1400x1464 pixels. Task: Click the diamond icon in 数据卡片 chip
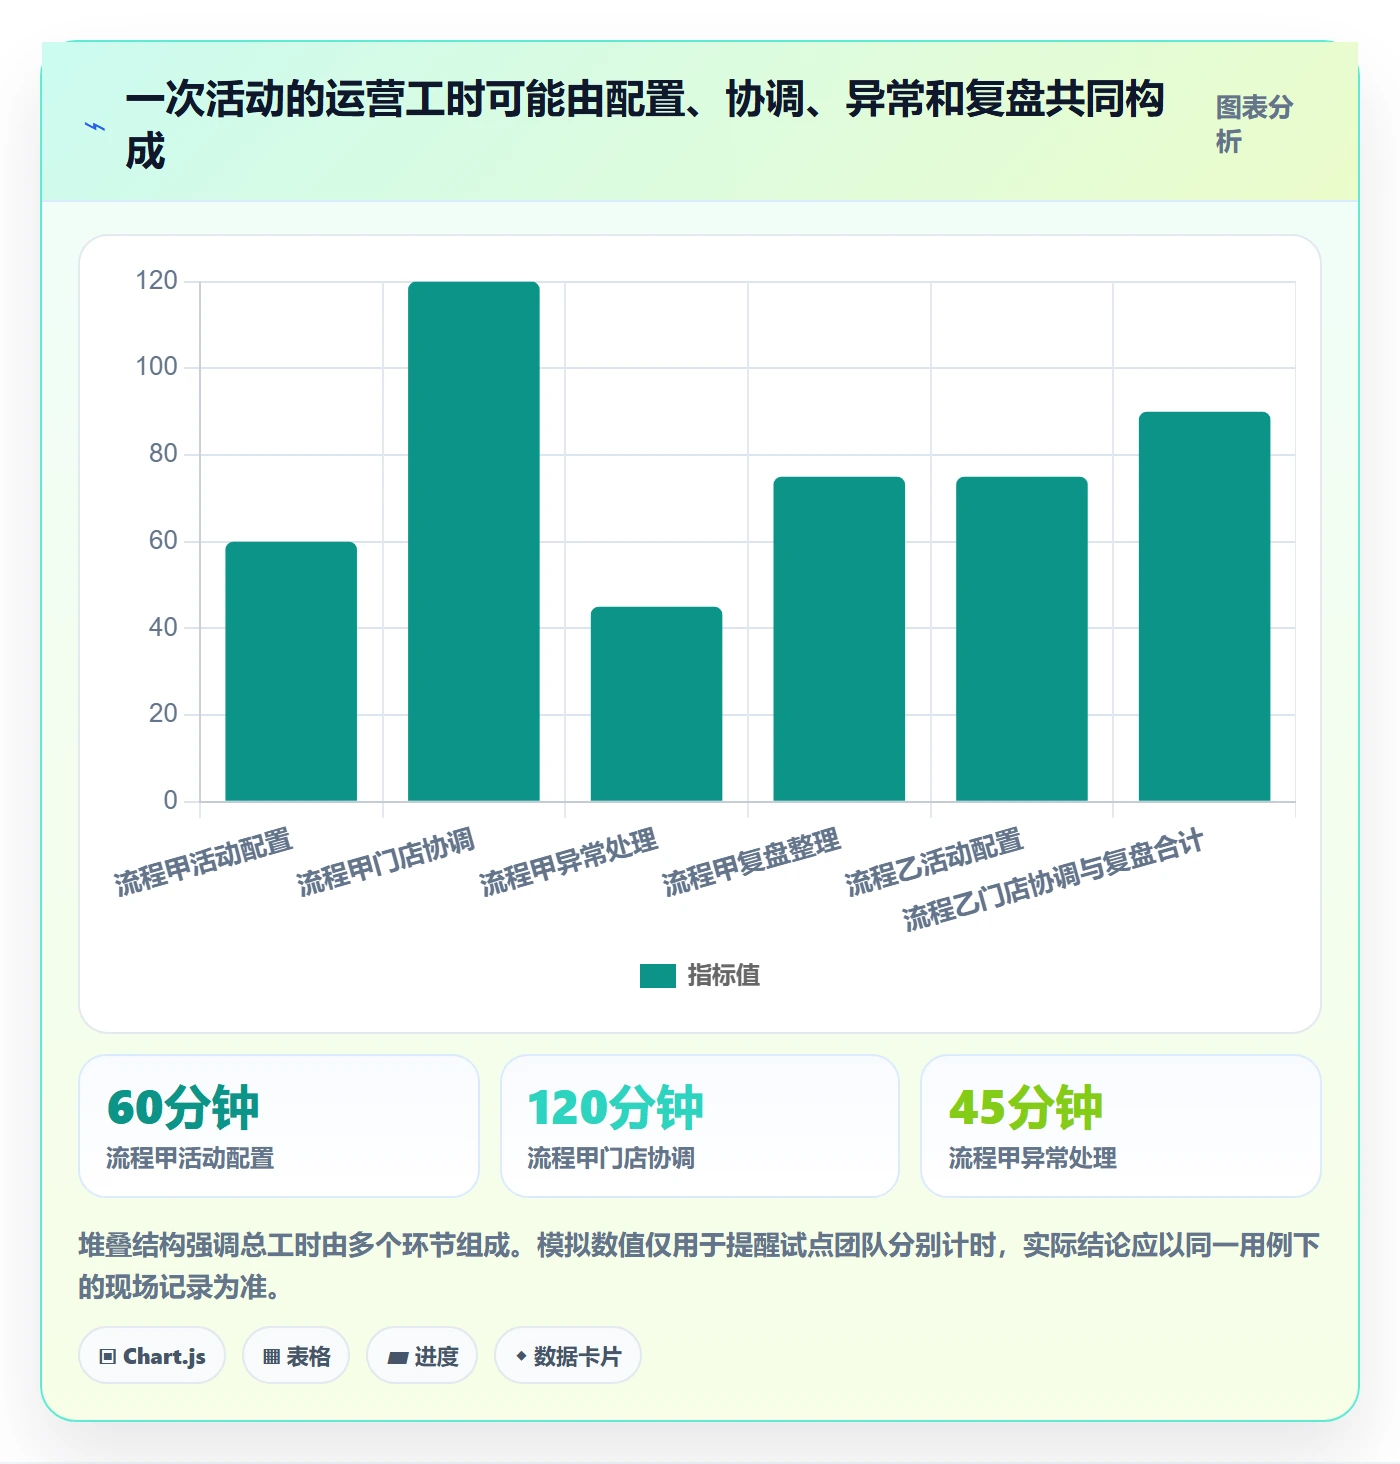(521, 1356)
